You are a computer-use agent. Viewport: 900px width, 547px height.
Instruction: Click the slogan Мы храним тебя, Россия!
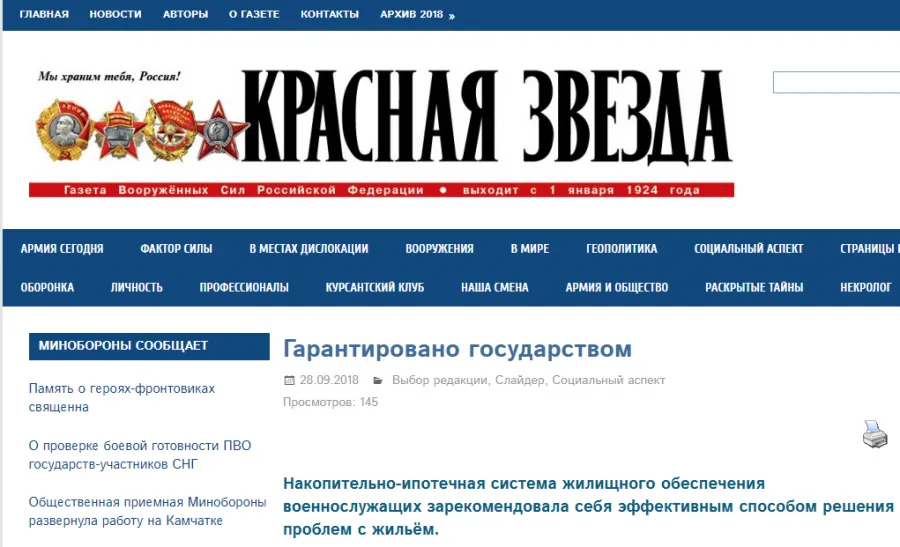tap(109, 76)
